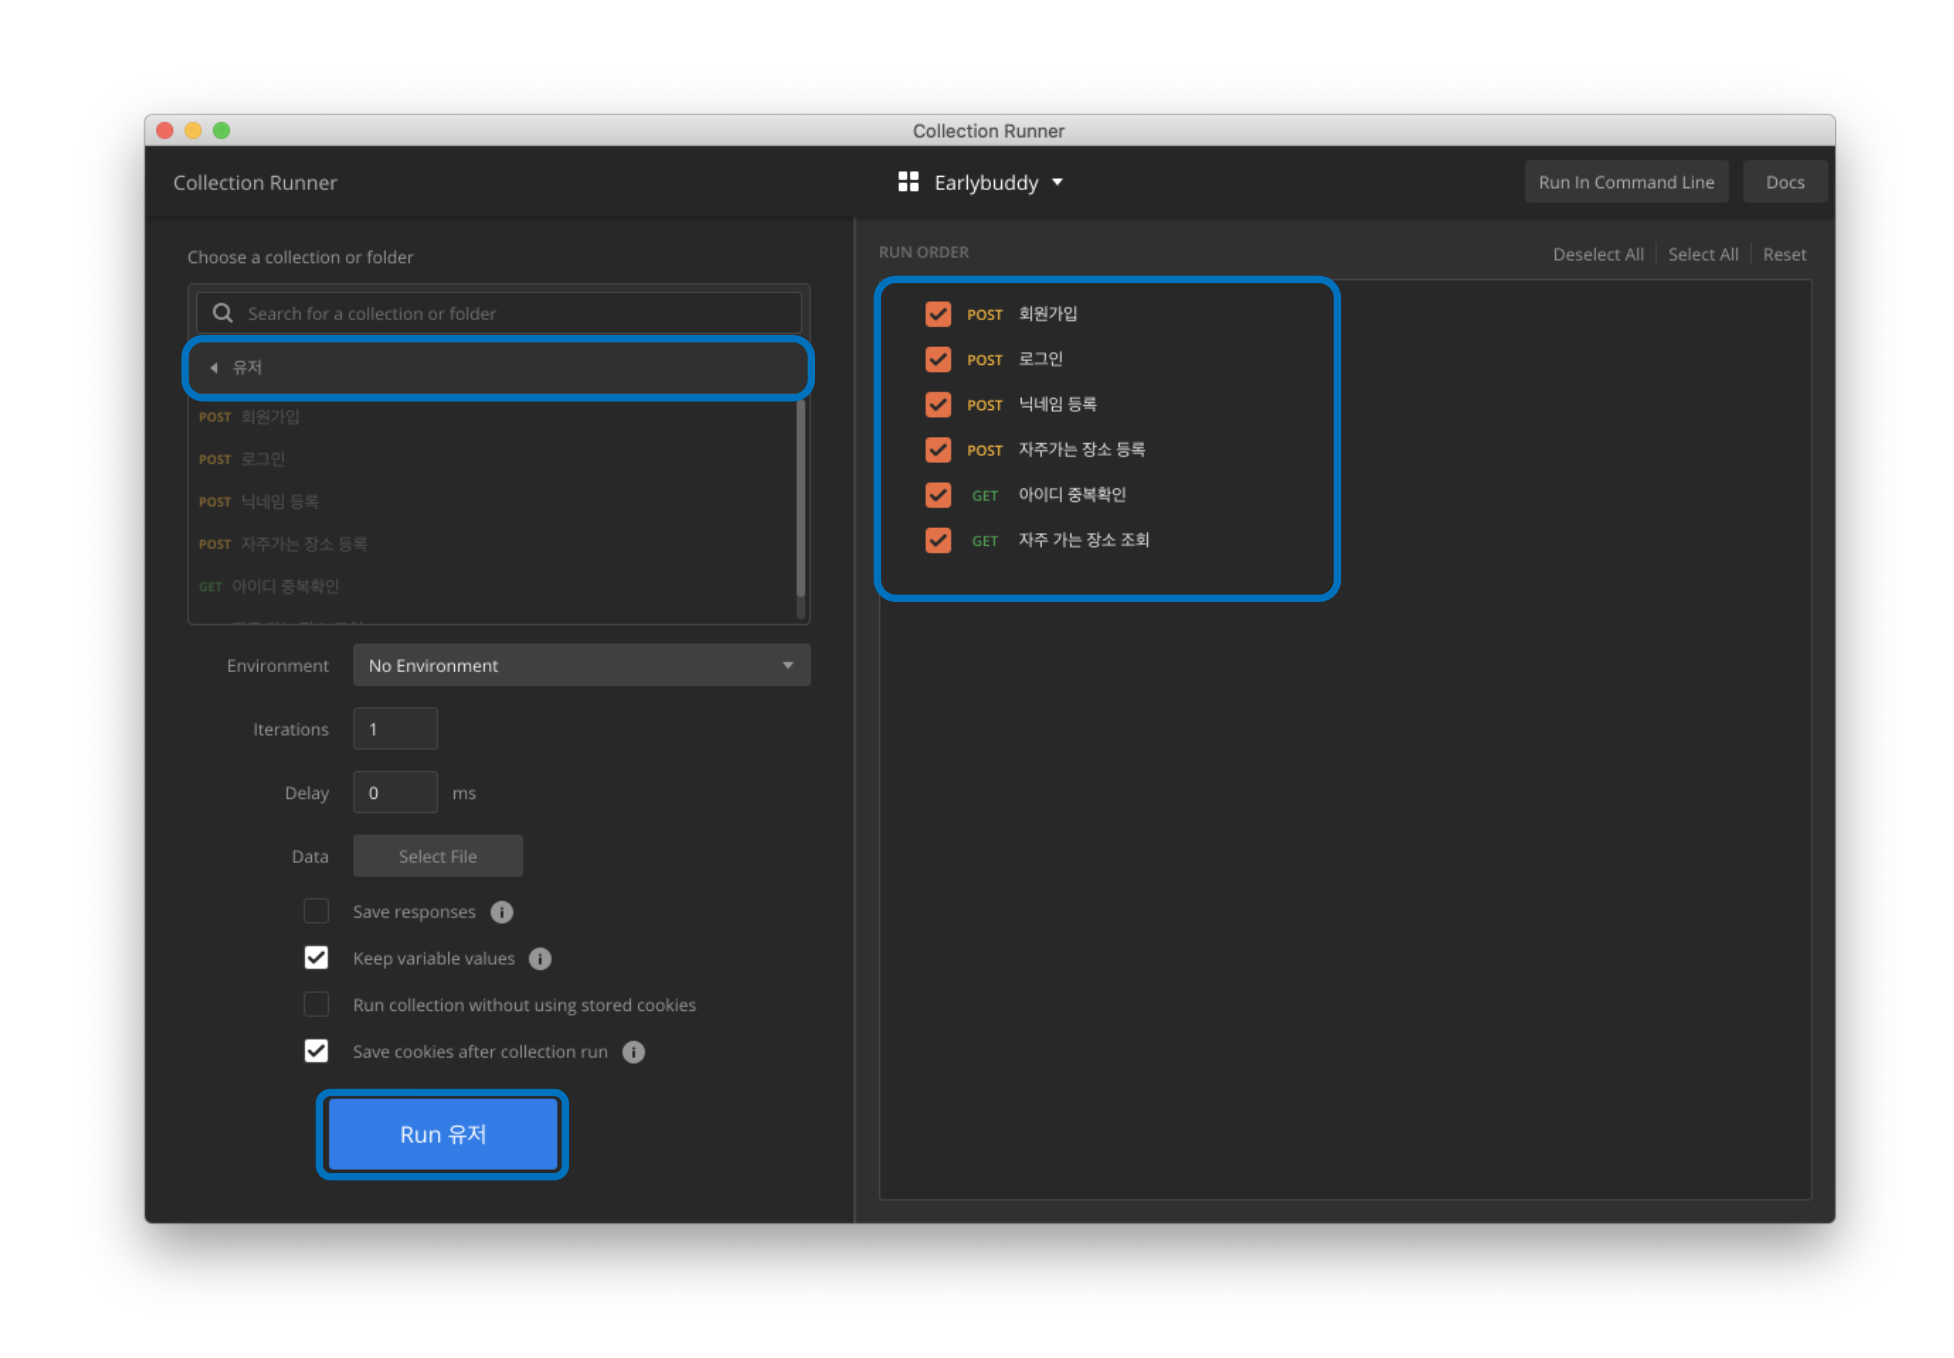Click the workspace grid icon beside Earlybuddy

908,182
